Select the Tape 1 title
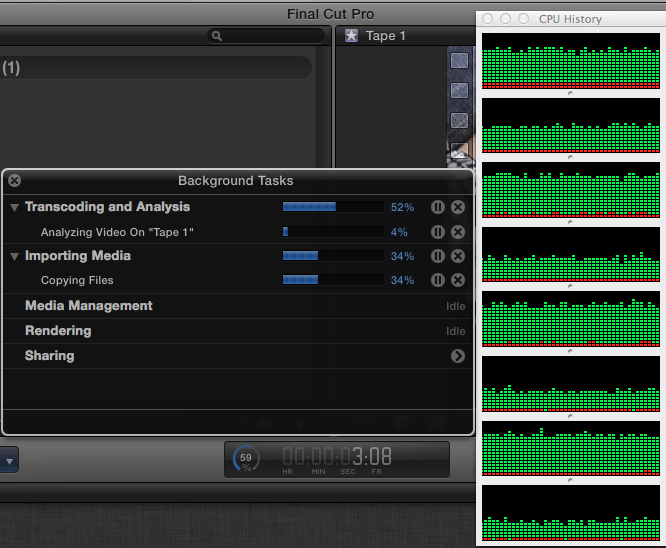666x548 pixels. coord(386,36)
